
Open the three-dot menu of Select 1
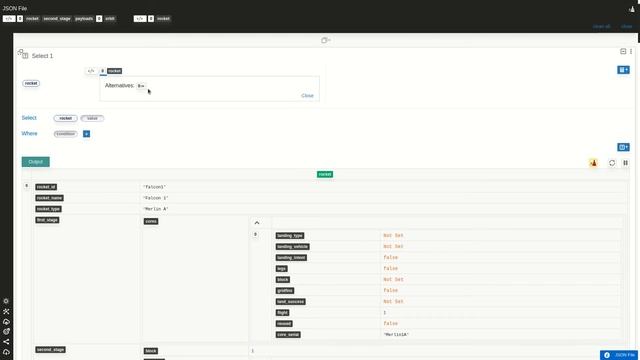(x=631, y=51)
